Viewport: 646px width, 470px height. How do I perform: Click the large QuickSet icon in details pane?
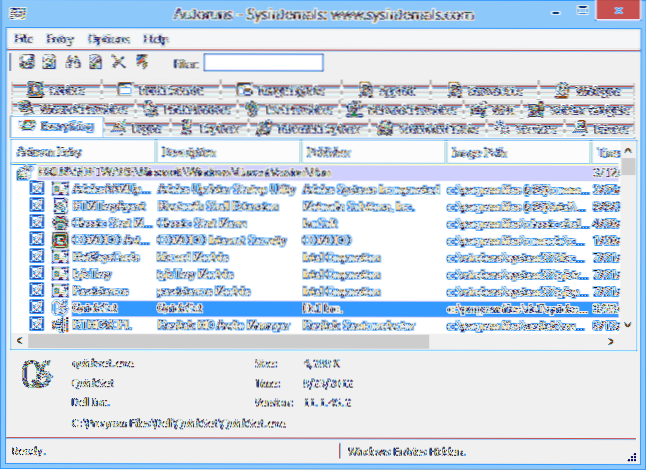35,372
